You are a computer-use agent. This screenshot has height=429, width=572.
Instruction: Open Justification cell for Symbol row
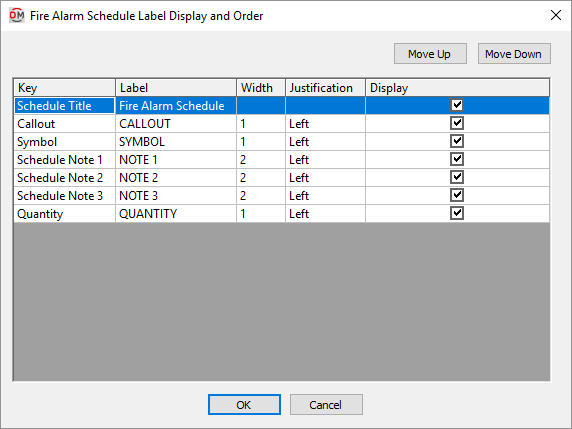pos(325,142)
